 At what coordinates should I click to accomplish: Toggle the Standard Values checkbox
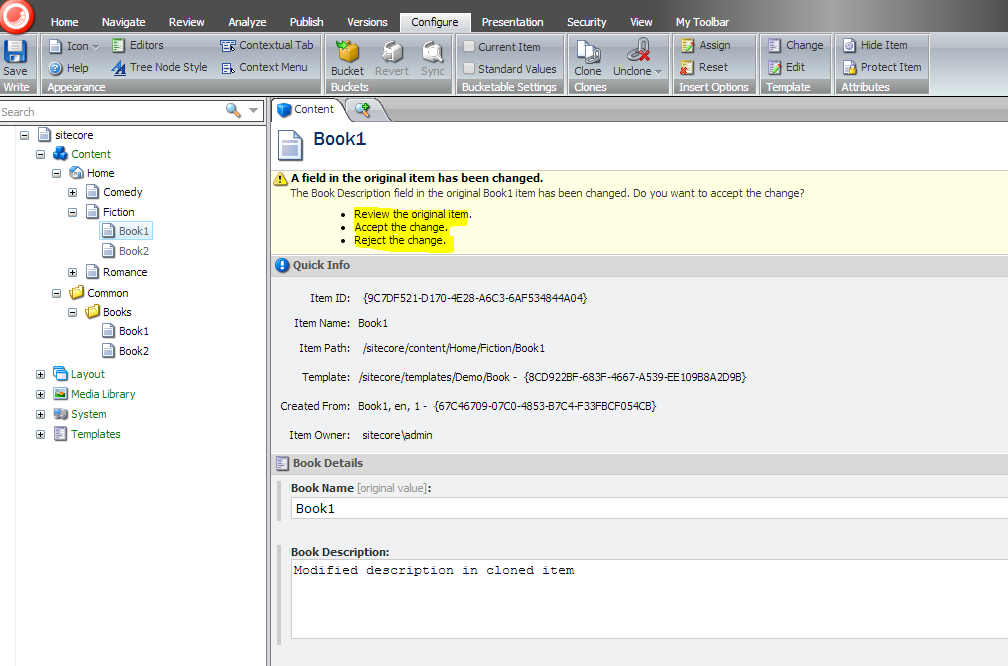469,68
